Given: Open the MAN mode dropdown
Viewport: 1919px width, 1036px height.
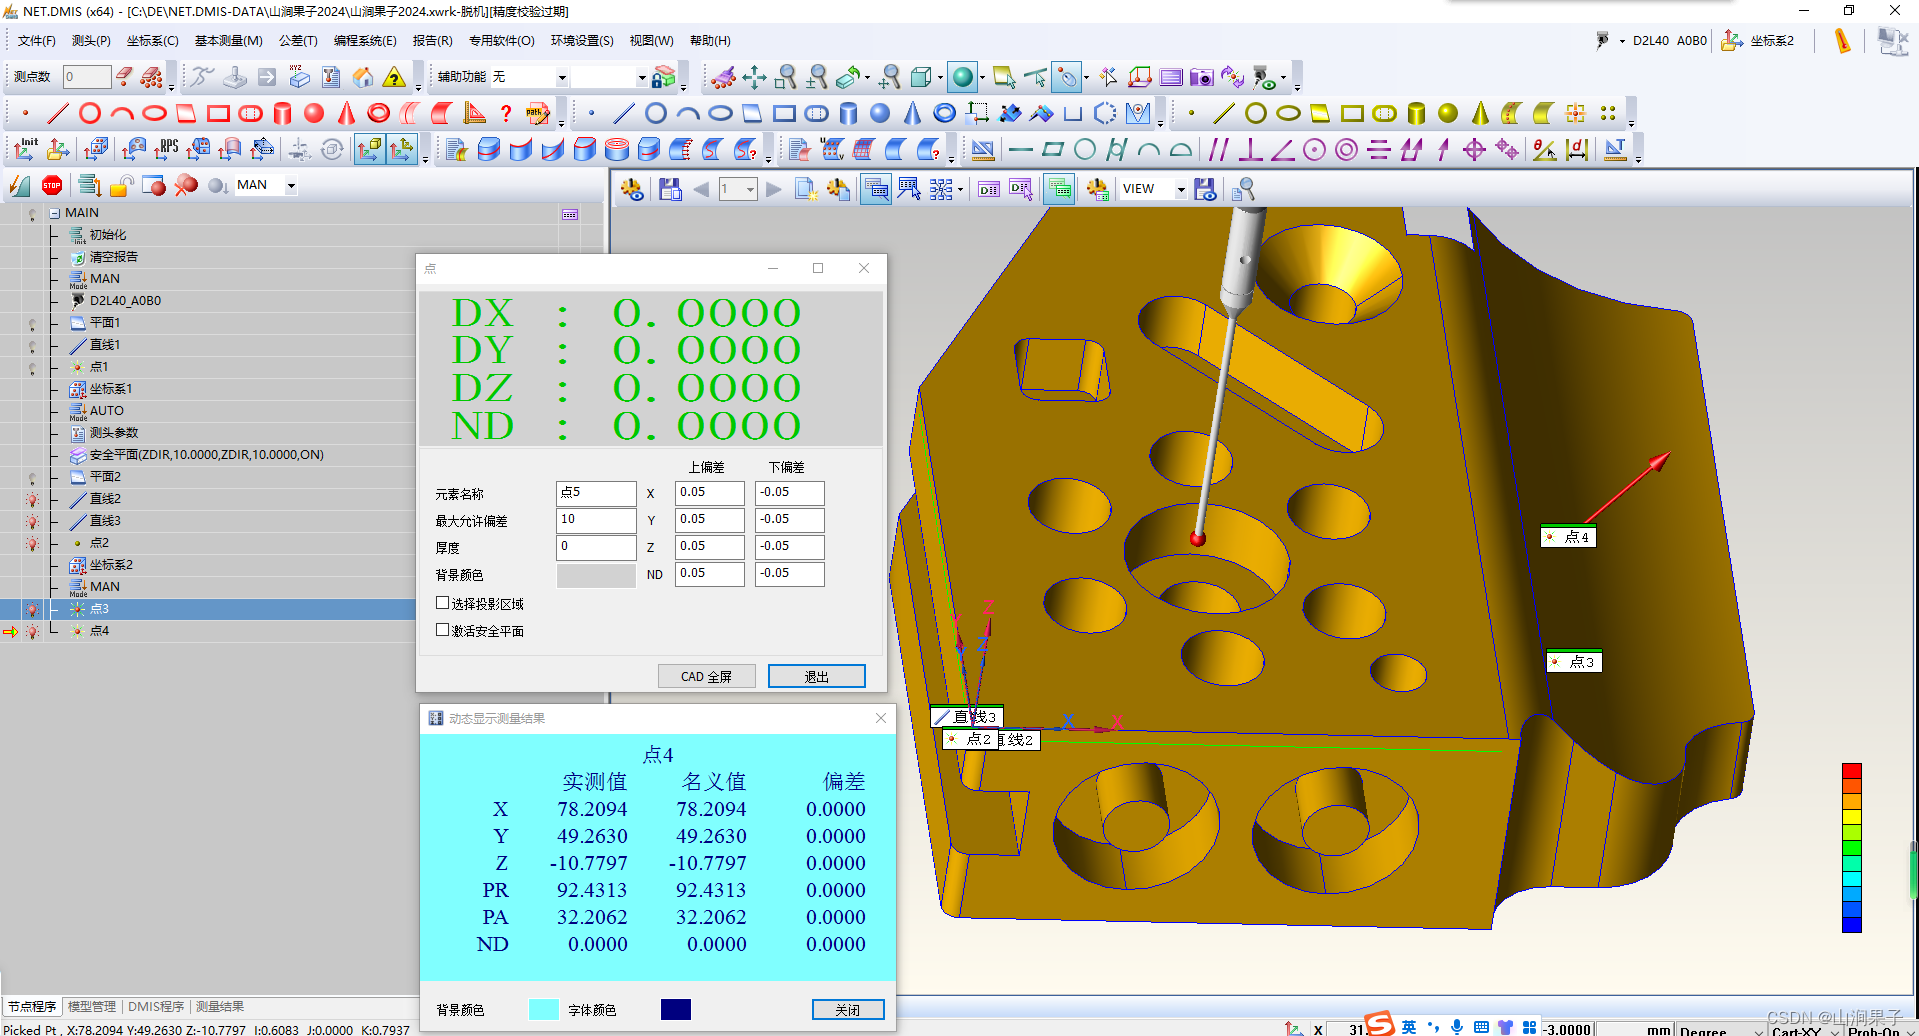Looking at the screenshot, I should (x=291, y=185).
